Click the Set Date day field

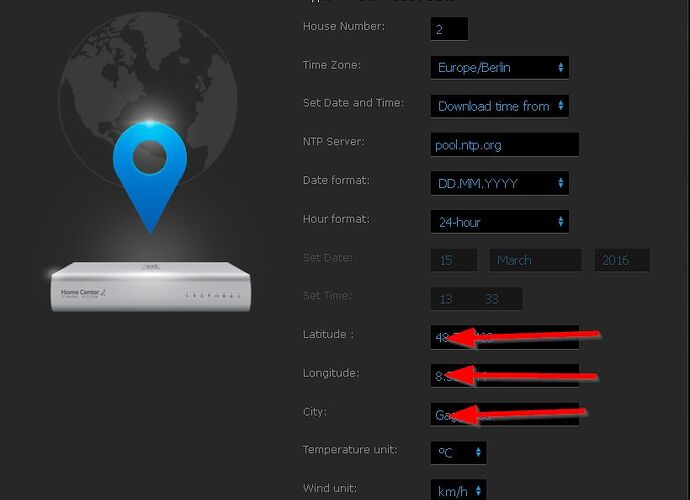[x=454, y=260]
